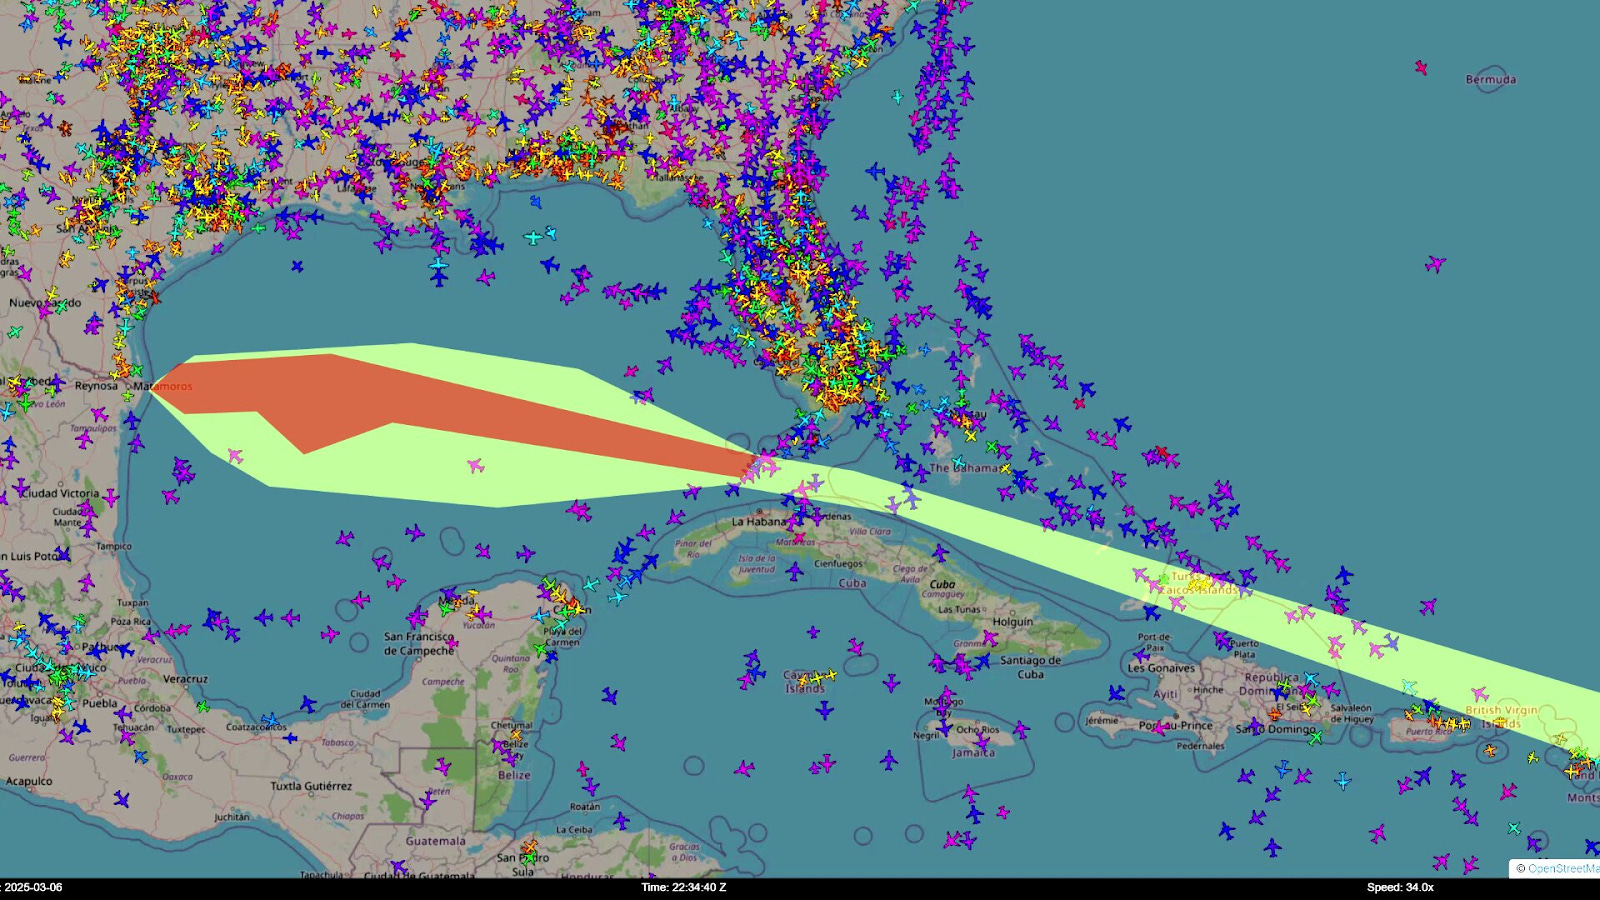Viewport: 1600px width, 900px height.
Task: Open the OpenStreetMap attribution link
Action: coord(1562,868)
